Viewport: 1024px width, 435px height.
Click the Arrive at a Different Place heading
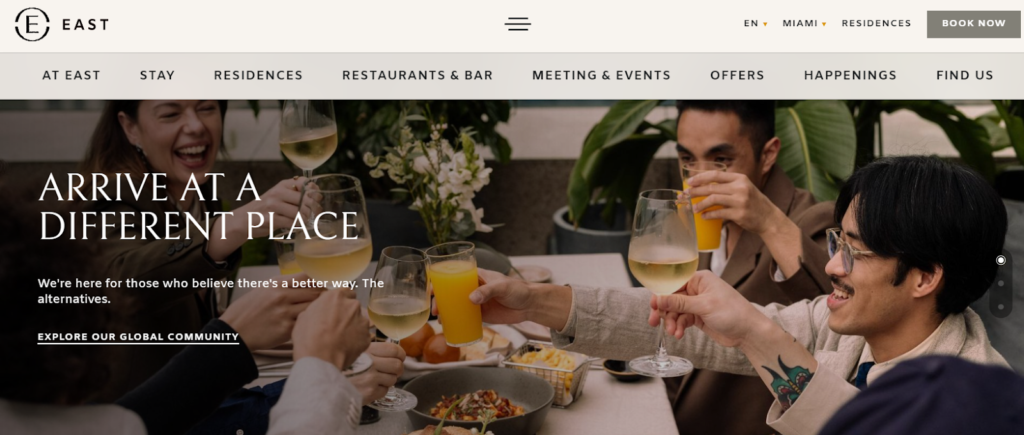[x=199, y=206]
